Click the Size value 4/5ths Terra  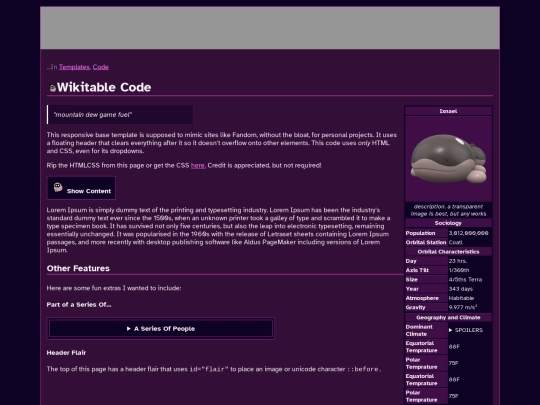click(x=465, y=280)
